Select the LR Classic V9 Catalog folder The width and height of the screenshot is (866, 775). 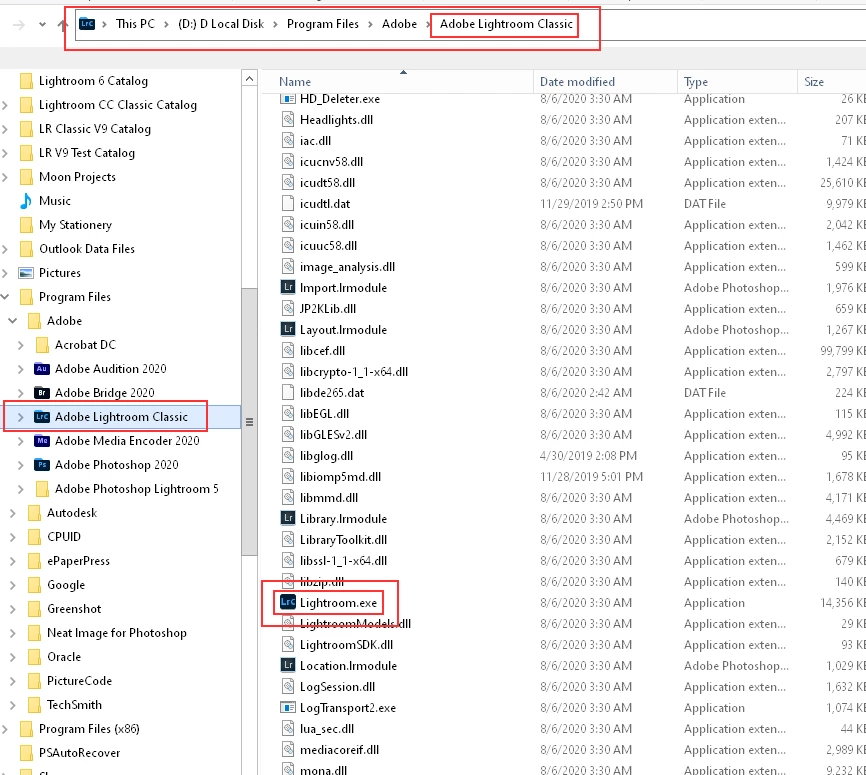(94, 129)
